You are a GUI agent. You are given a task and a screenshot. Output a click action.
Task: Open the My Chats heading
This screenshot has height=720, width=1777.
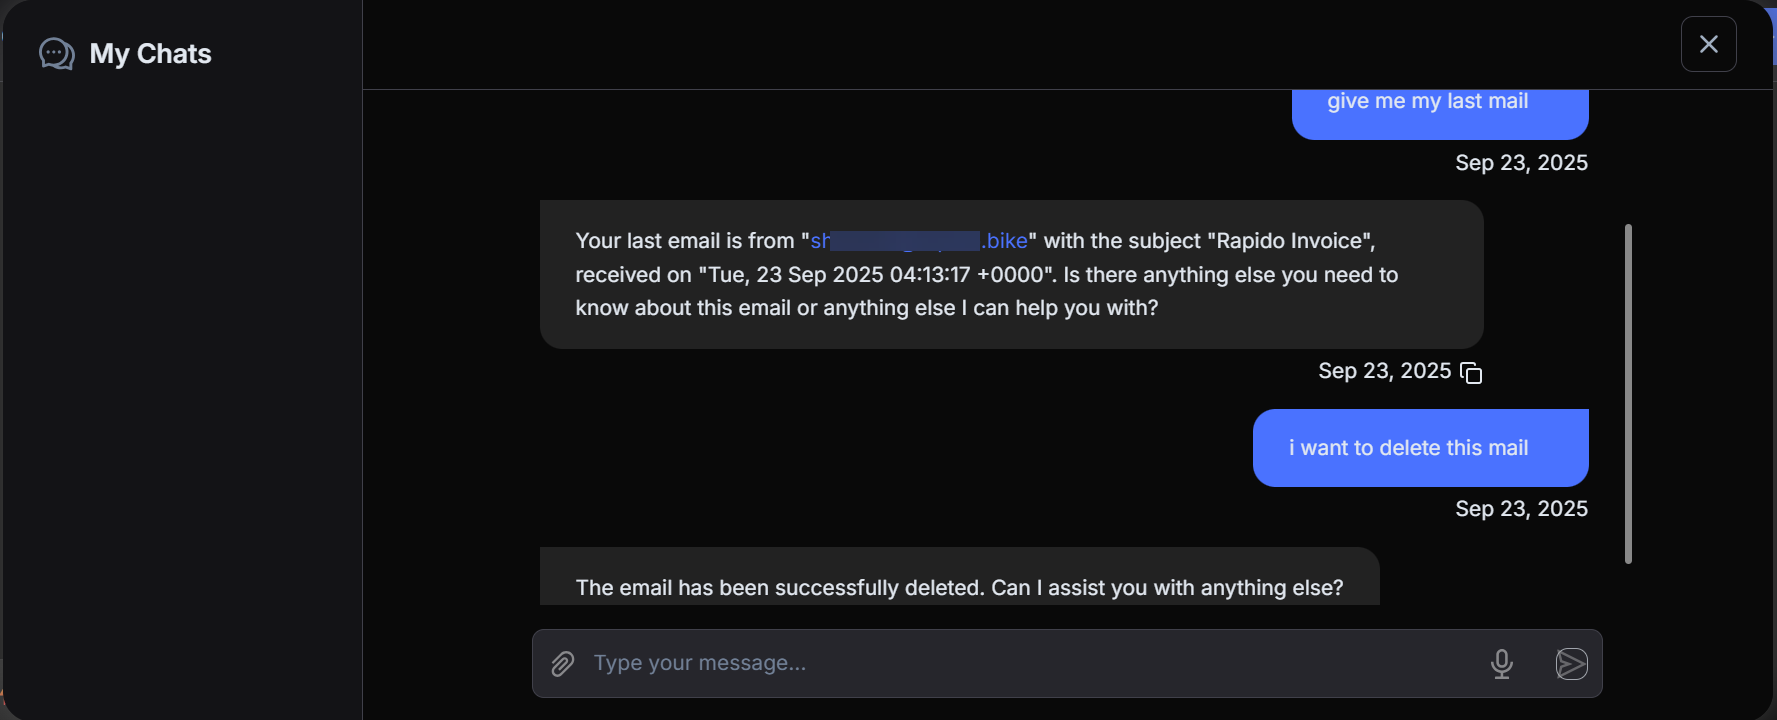pyautogui.click(x=150, y=54)
